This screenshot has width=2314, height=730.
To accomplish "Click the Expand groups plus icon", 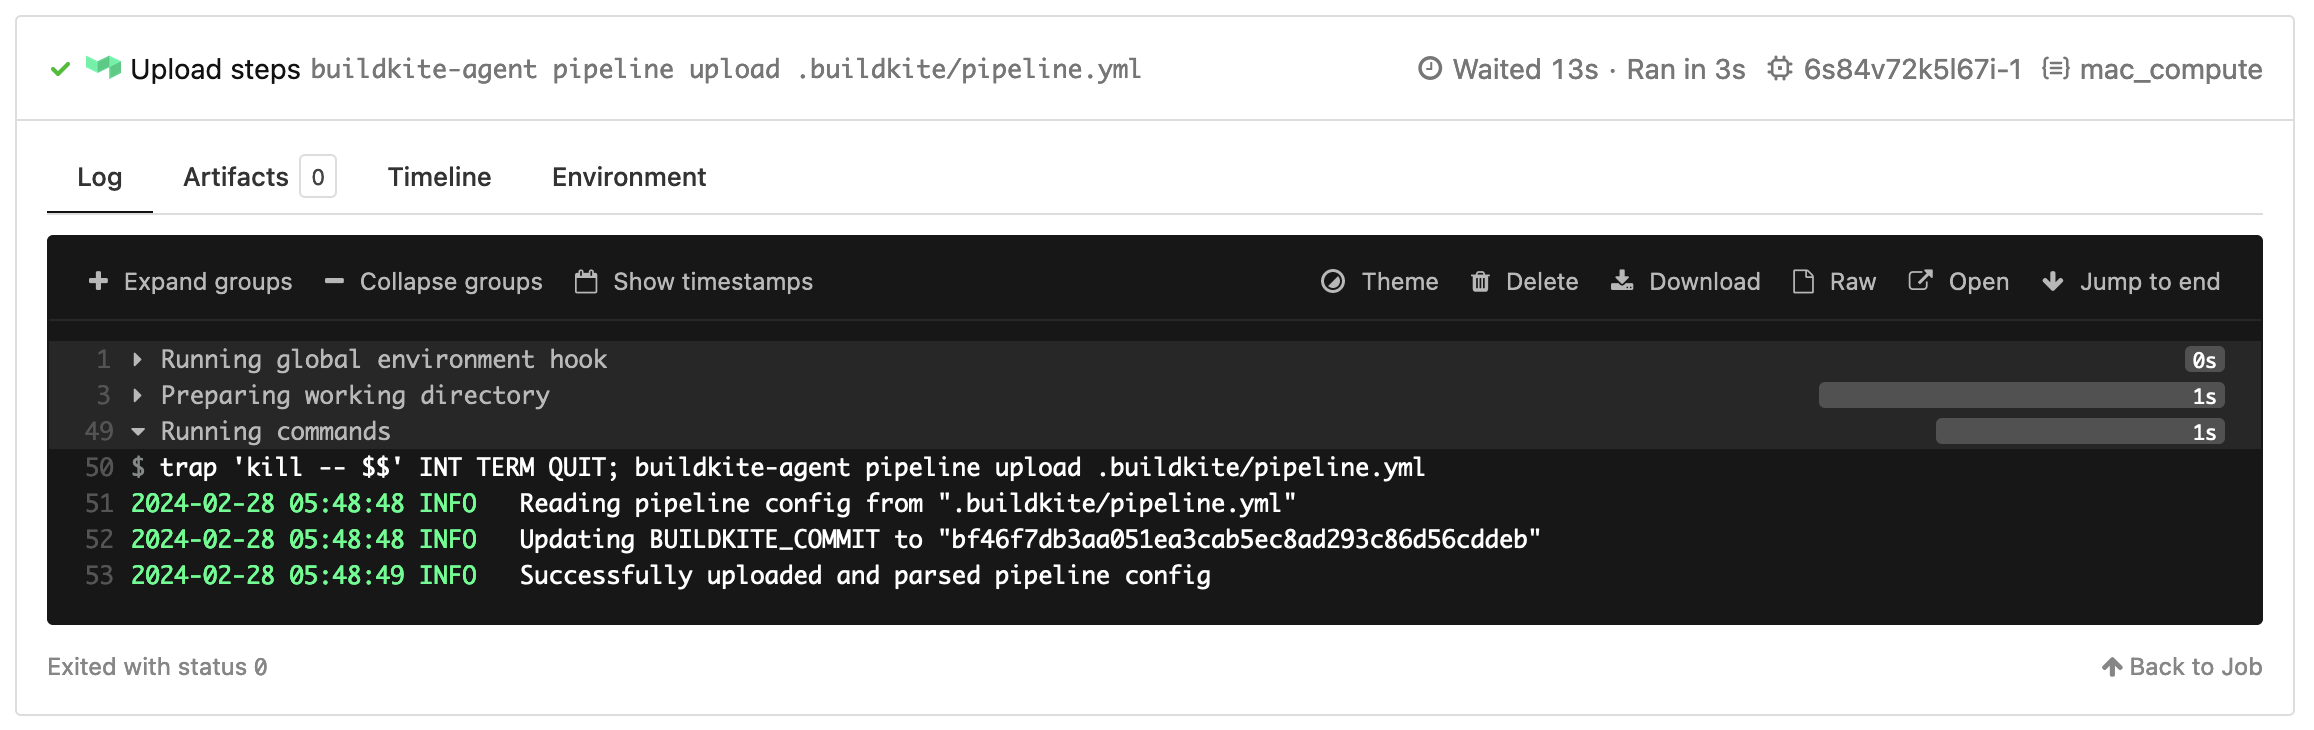I will (98, 282).
